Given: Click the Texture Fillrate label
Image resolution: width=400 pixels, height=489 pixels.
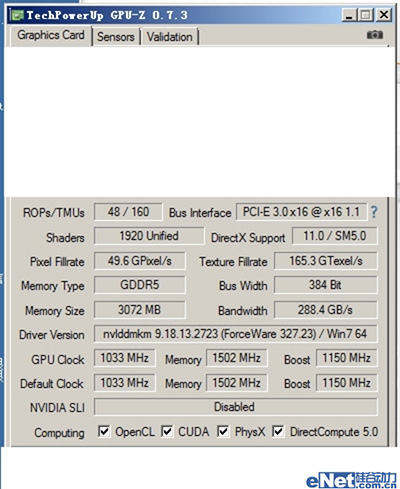Looking at the screenshot, I should [x=233, y=262].
